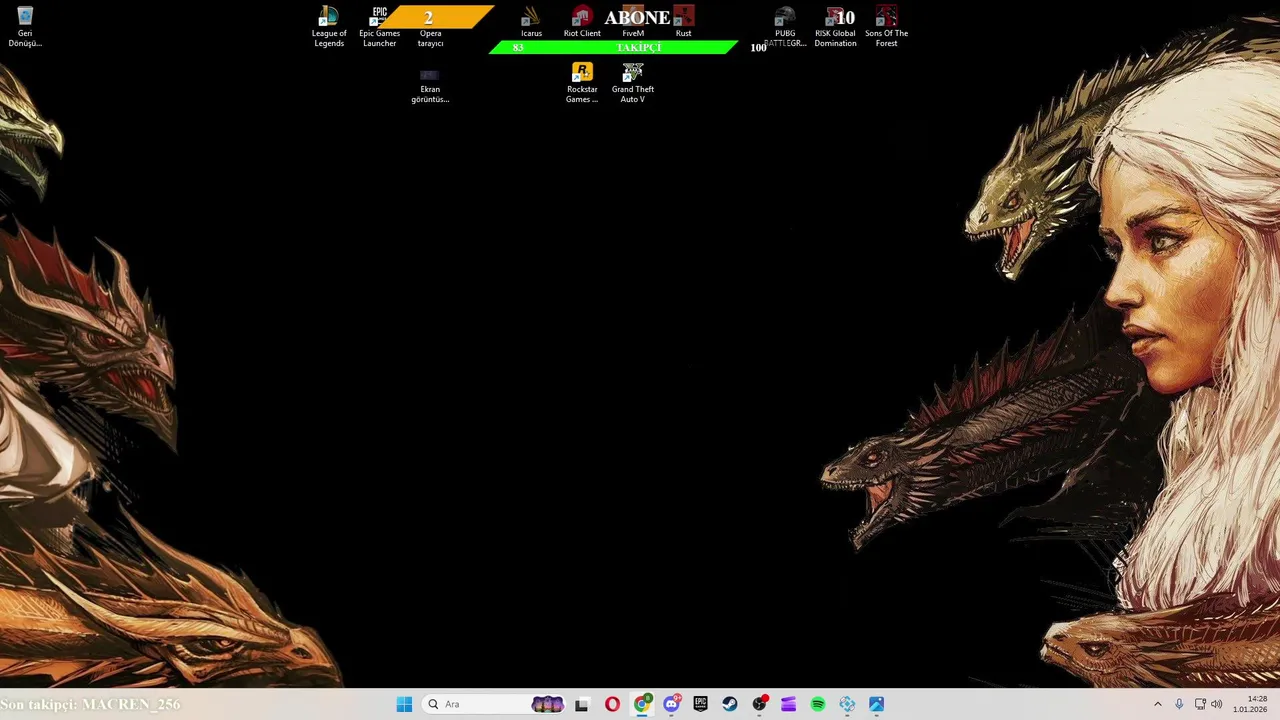The width and height of the screenshot is (1280, 720).
Task: Open OBS Studio from the taskbar
Action: coord(759,704)
